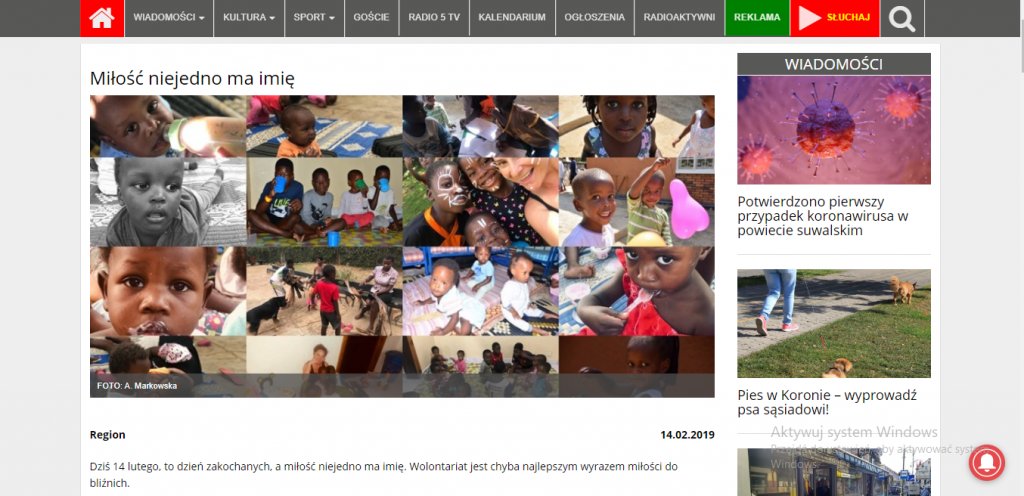The width and height of the screenshot is (1024, 496).
Task: Expand the KULTURA dropdown menu
Action: 249,18
